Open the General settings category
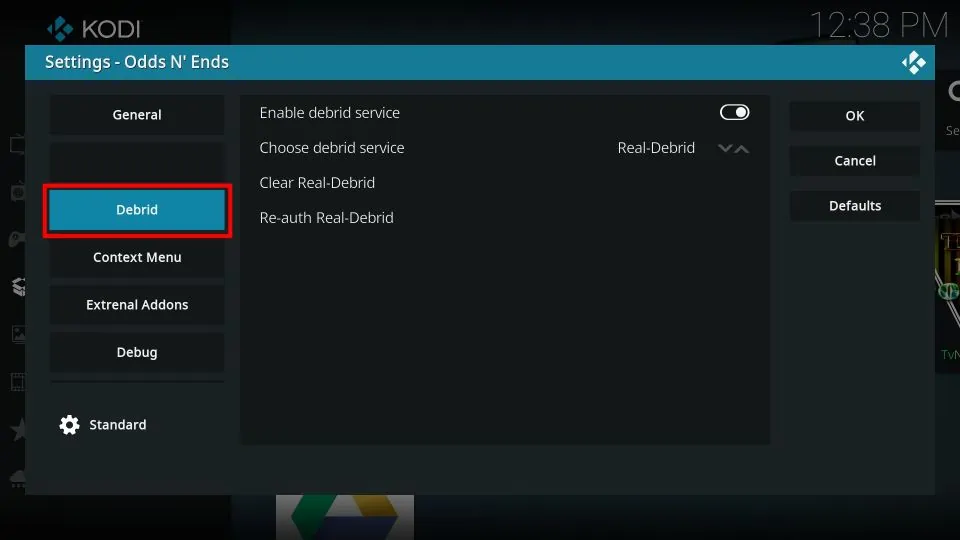 [137, 114]
